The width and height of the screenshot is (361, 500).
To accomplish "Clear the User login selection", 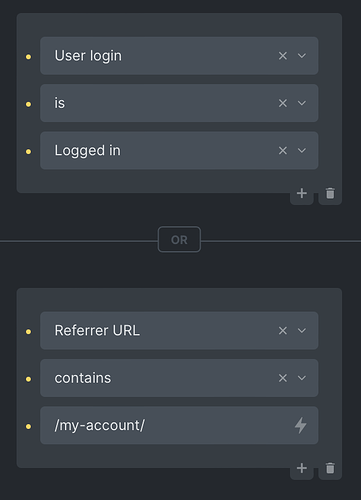I will click(x=283, y=56).
